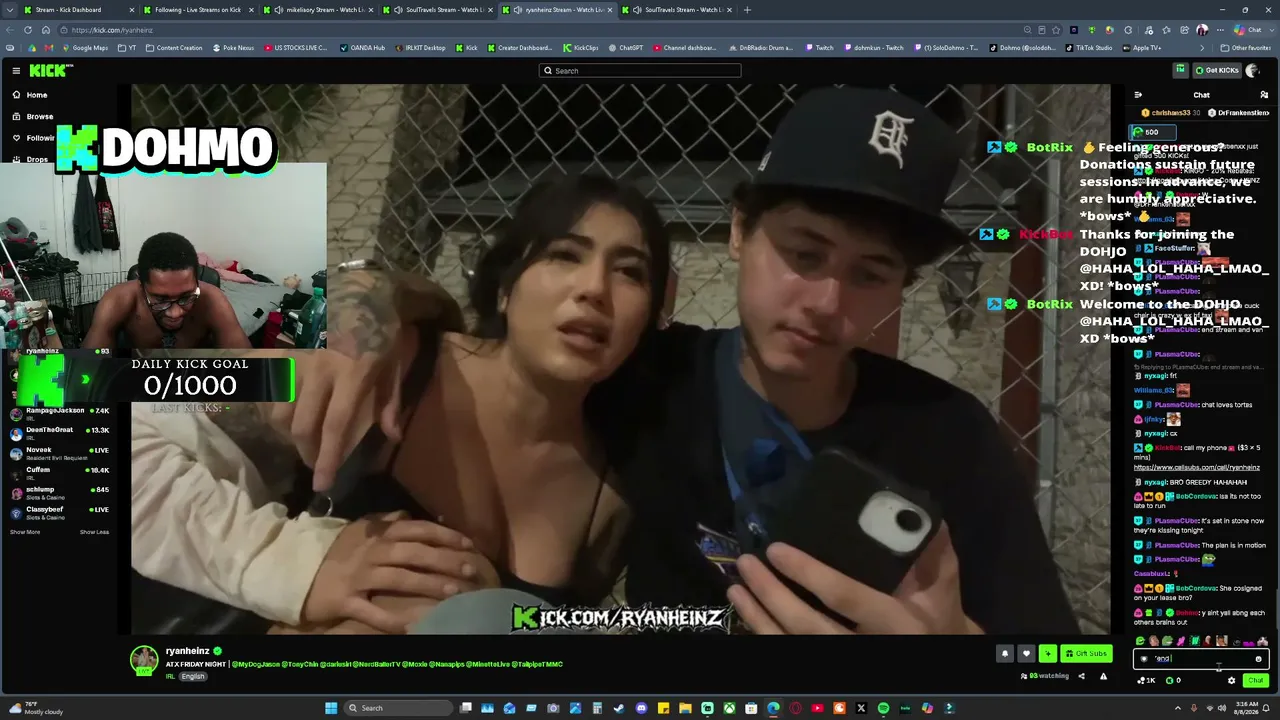Click the Gift Subs button

1086,654
